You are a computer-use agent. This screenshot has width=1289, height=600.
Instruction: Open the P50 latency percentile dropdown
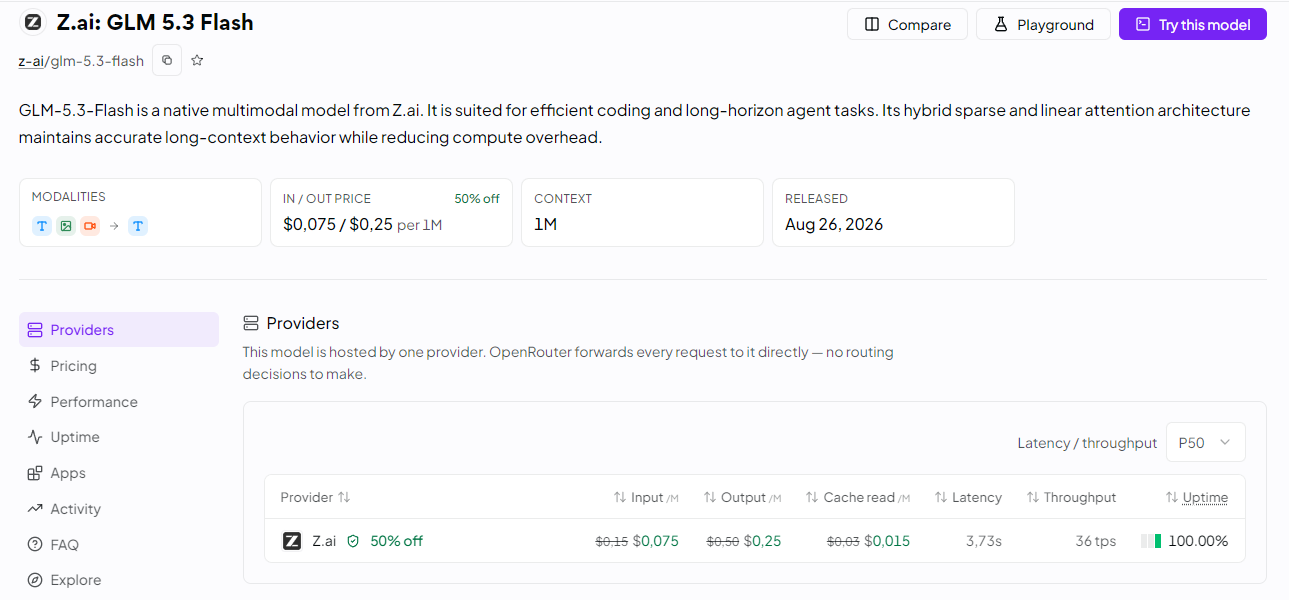tap(1205, 442)
